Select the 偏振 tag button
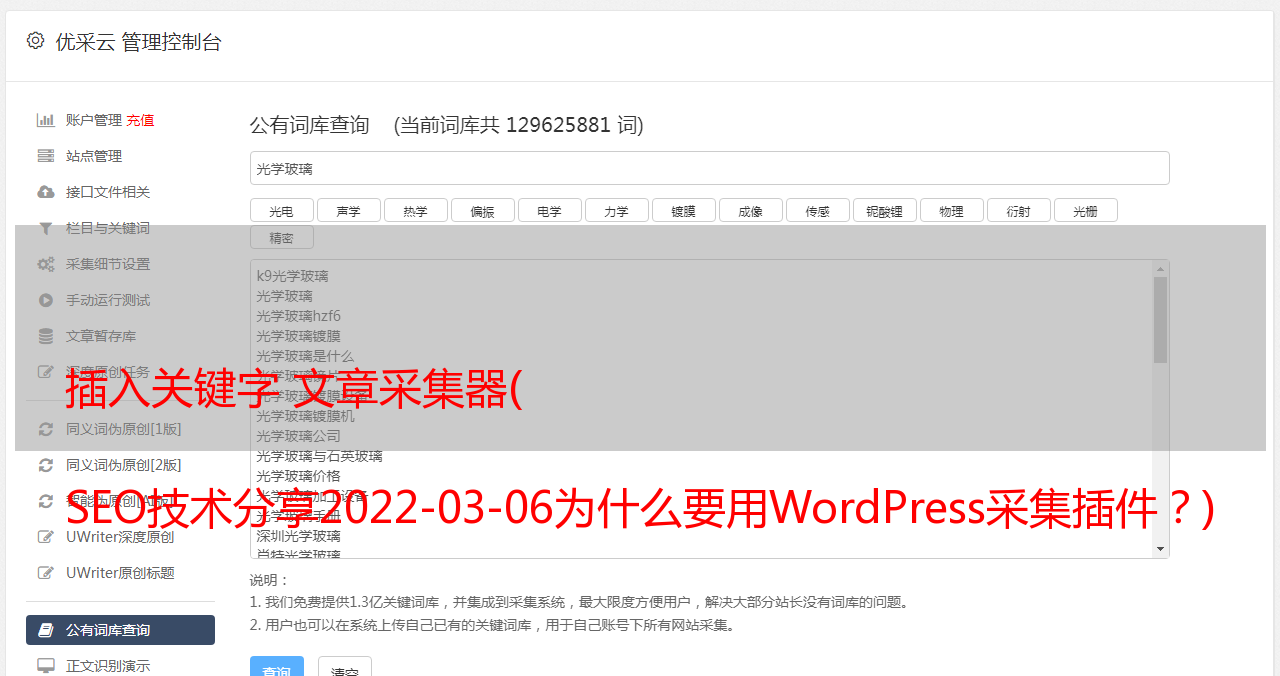This screenshot has width=1280, height=676. point(482,210)
